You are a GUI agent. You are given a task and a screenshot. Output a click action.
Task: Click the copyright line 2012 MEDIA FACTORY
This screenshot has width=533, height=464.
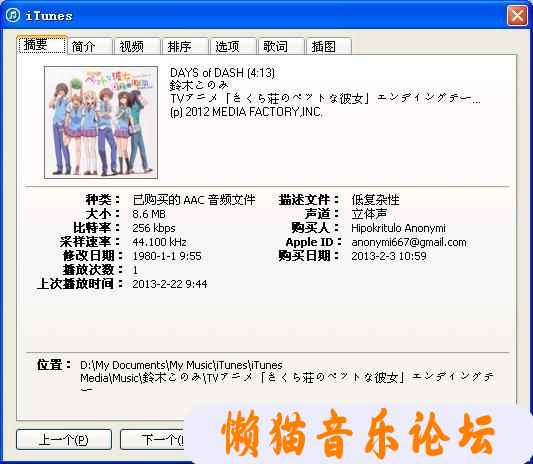pos(246,111)
